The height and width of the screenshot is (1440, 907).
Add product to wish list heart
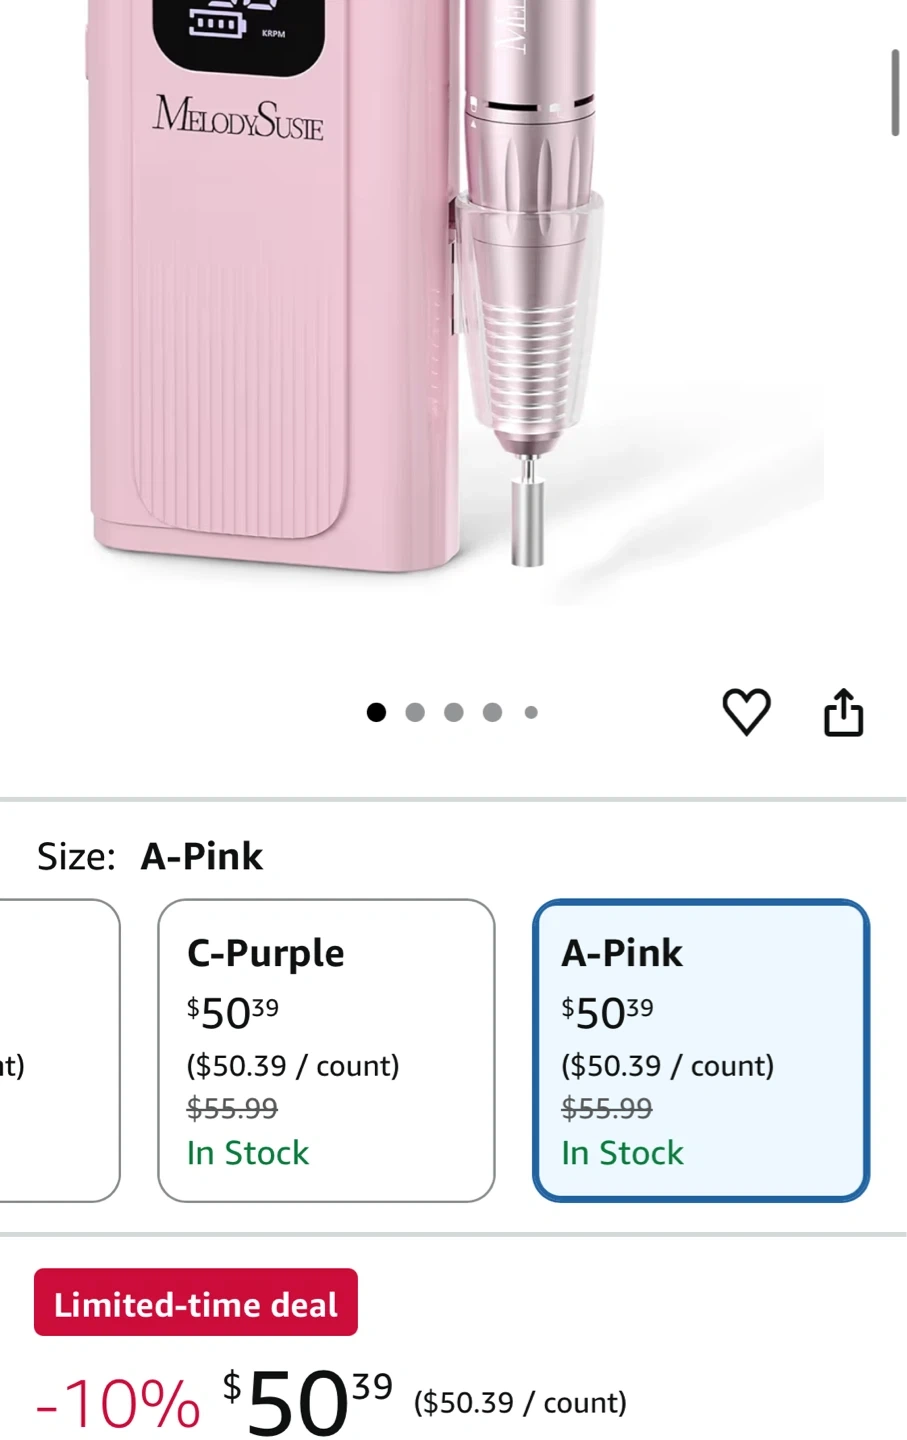pyautogui.click(x=746, y=712)
